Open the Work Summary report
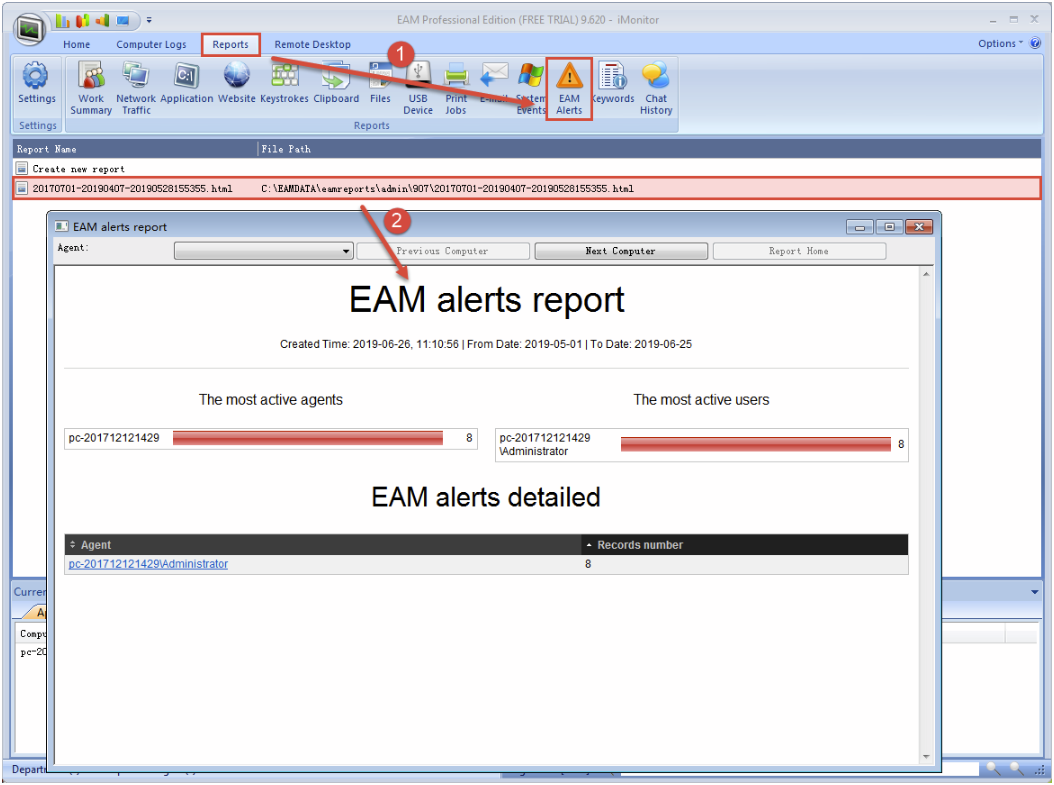Viewport: 1054px width, 785px height. 91,88
